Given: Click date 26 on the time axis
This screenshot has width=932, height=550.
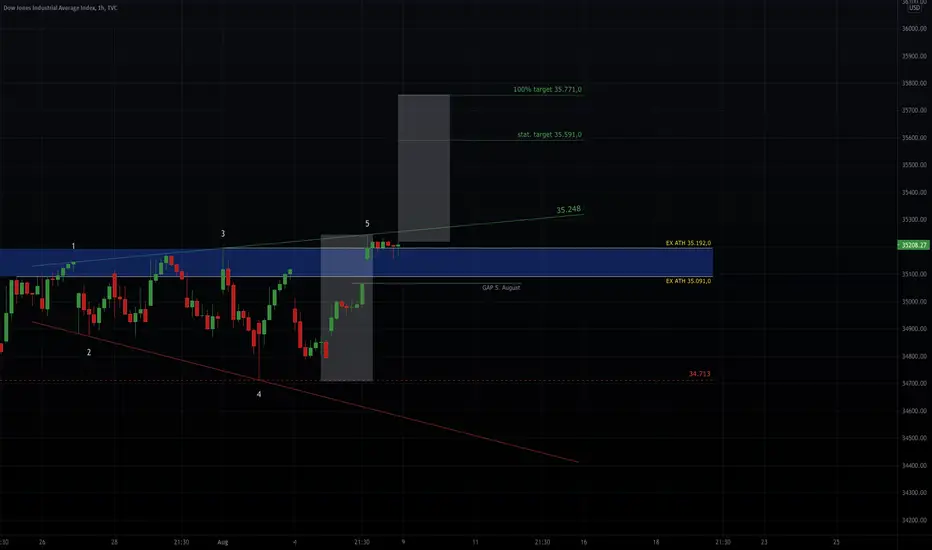Looking at the screenshot, I should pos(42,542).
